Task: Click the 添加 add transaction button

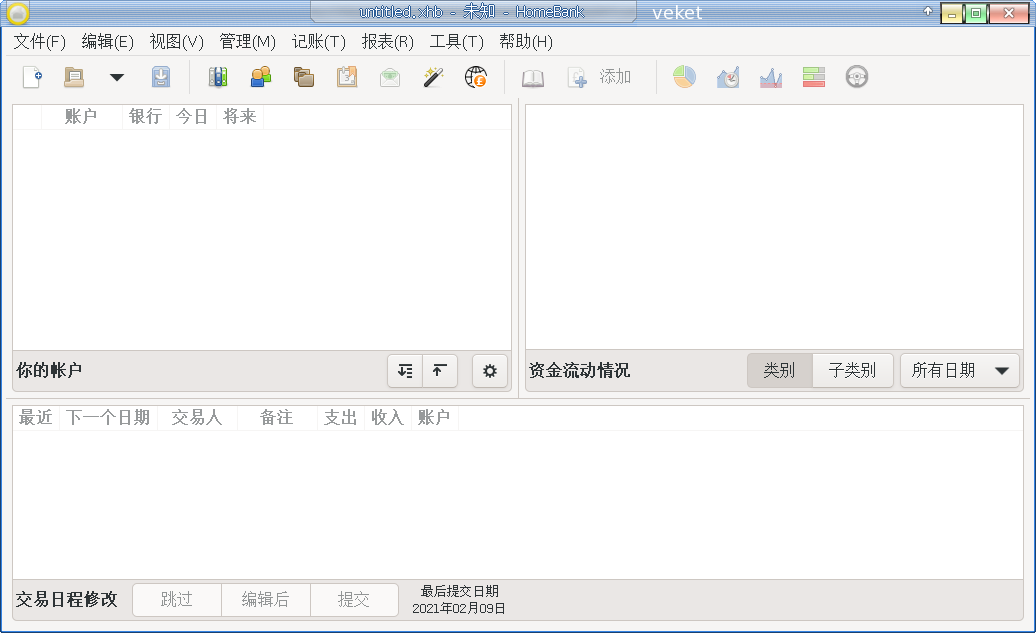Action: [x=599, y=77]
